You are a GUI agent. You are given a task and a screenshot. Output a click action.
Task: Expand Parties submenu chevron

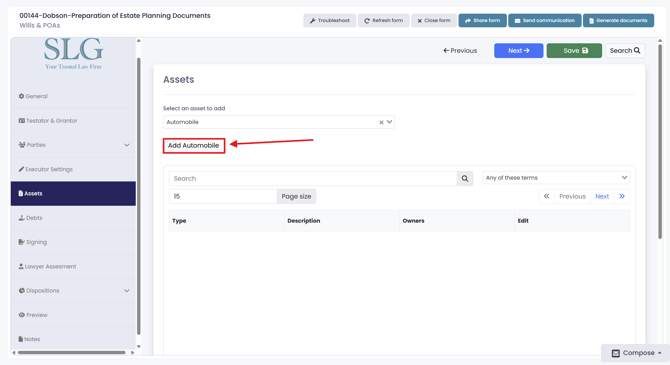click(126, 145)
